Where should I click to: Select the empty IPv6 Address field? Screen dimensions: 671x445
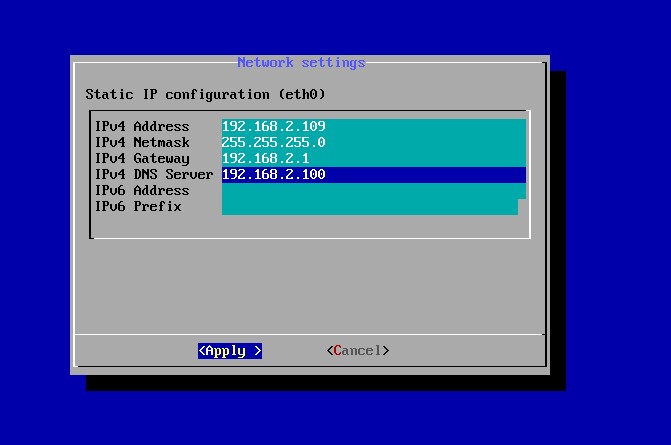pyautogui.click(x=372, y=191)
